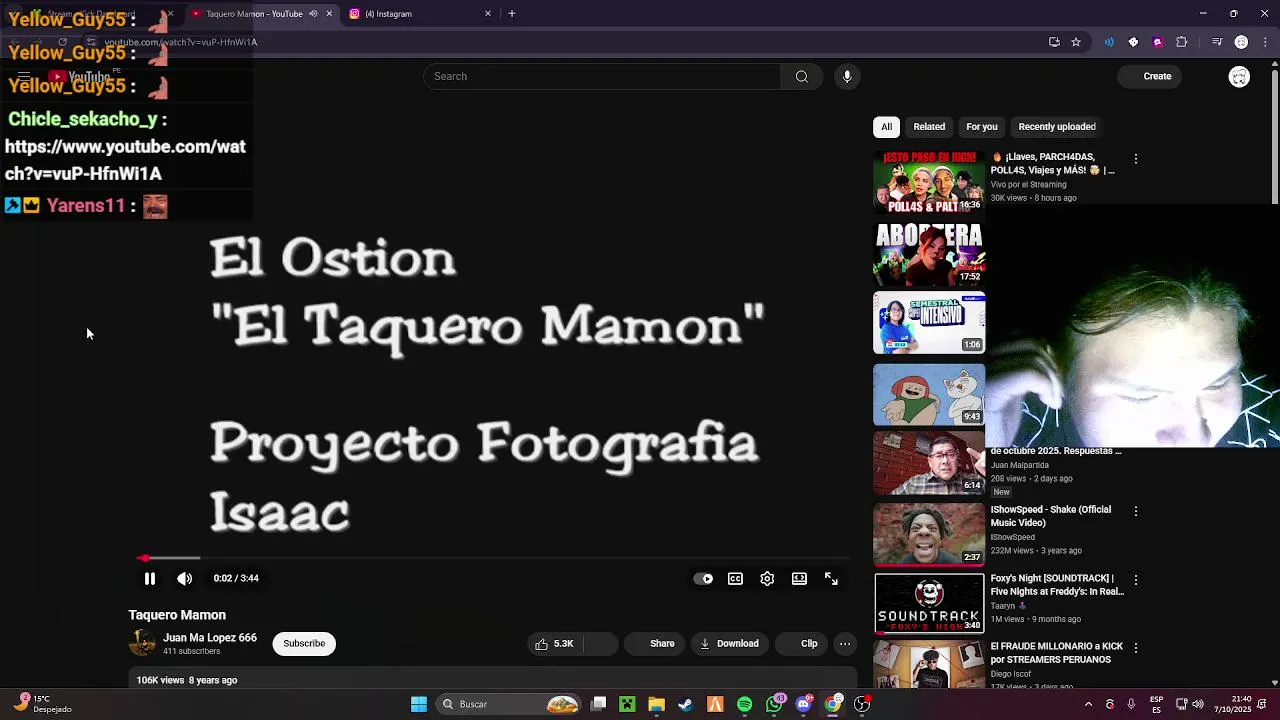
Task: Start voice search with the microphone icon
Action: point(847,76)
